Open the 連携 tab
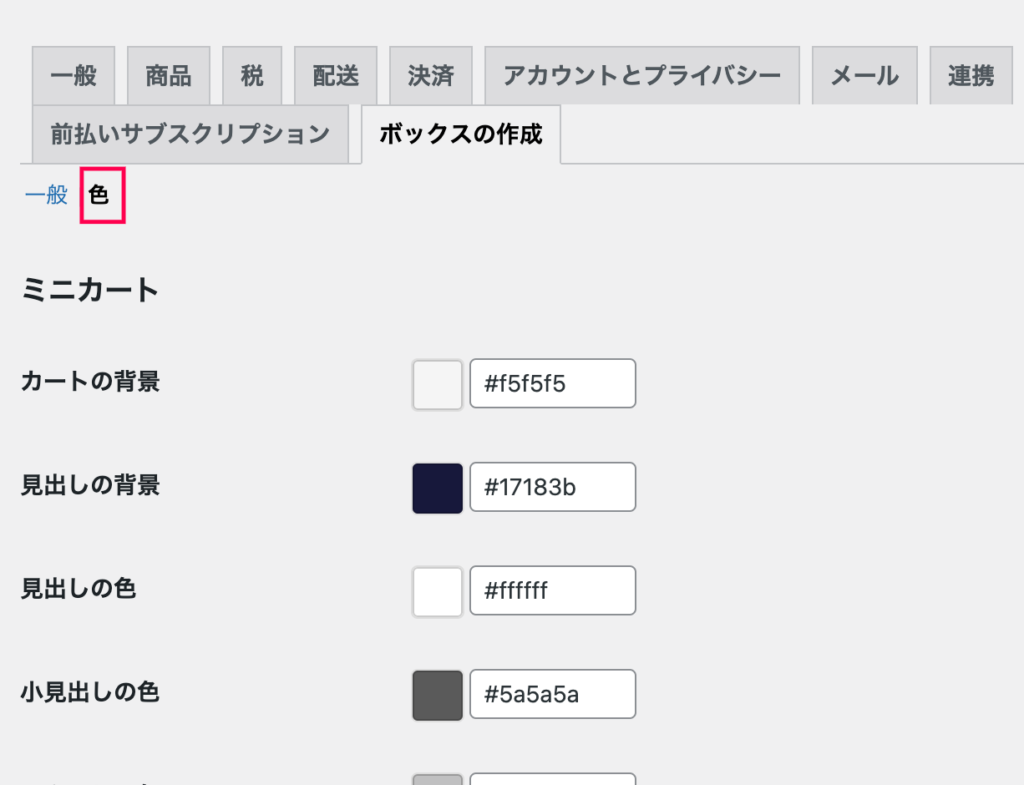This screenshot has height=785, width=1024. (x=971, y=76)
